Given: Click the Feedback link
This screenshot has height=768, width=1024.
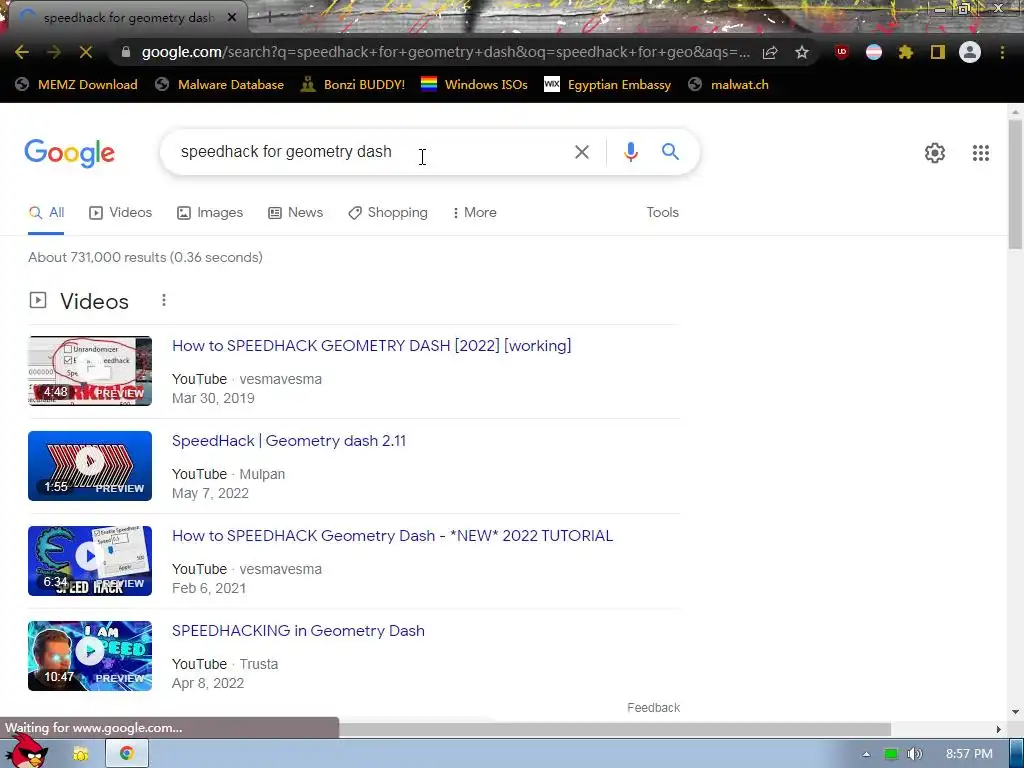Looking at the screenshot, I should (653, 708).
